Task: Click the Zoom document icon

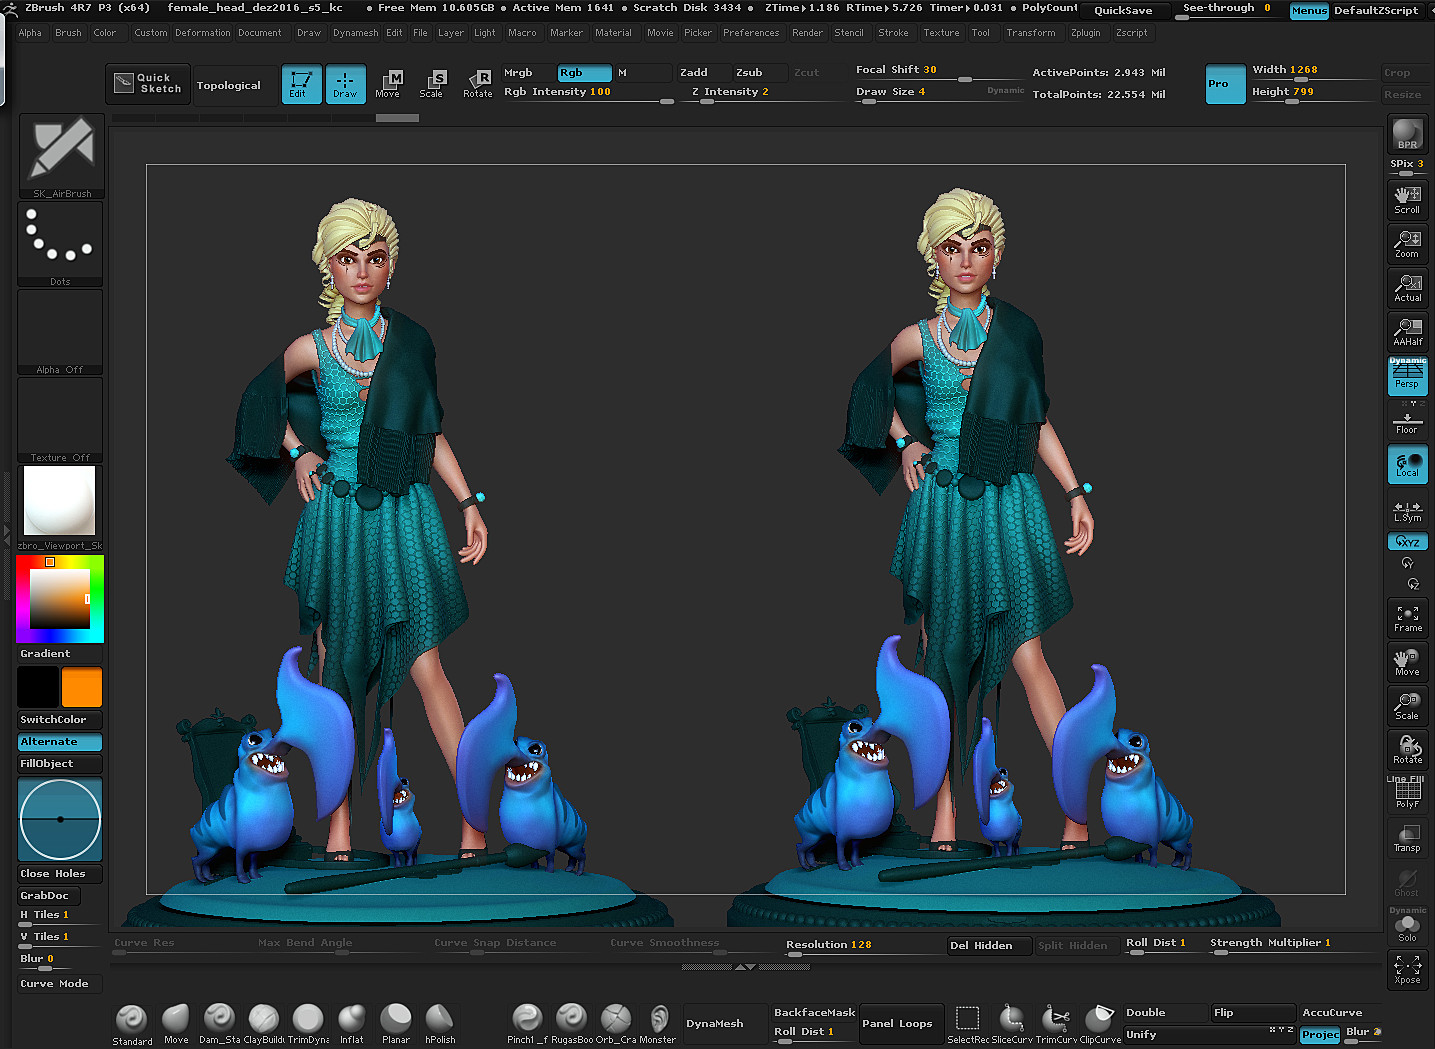Action: [1407, 244]
